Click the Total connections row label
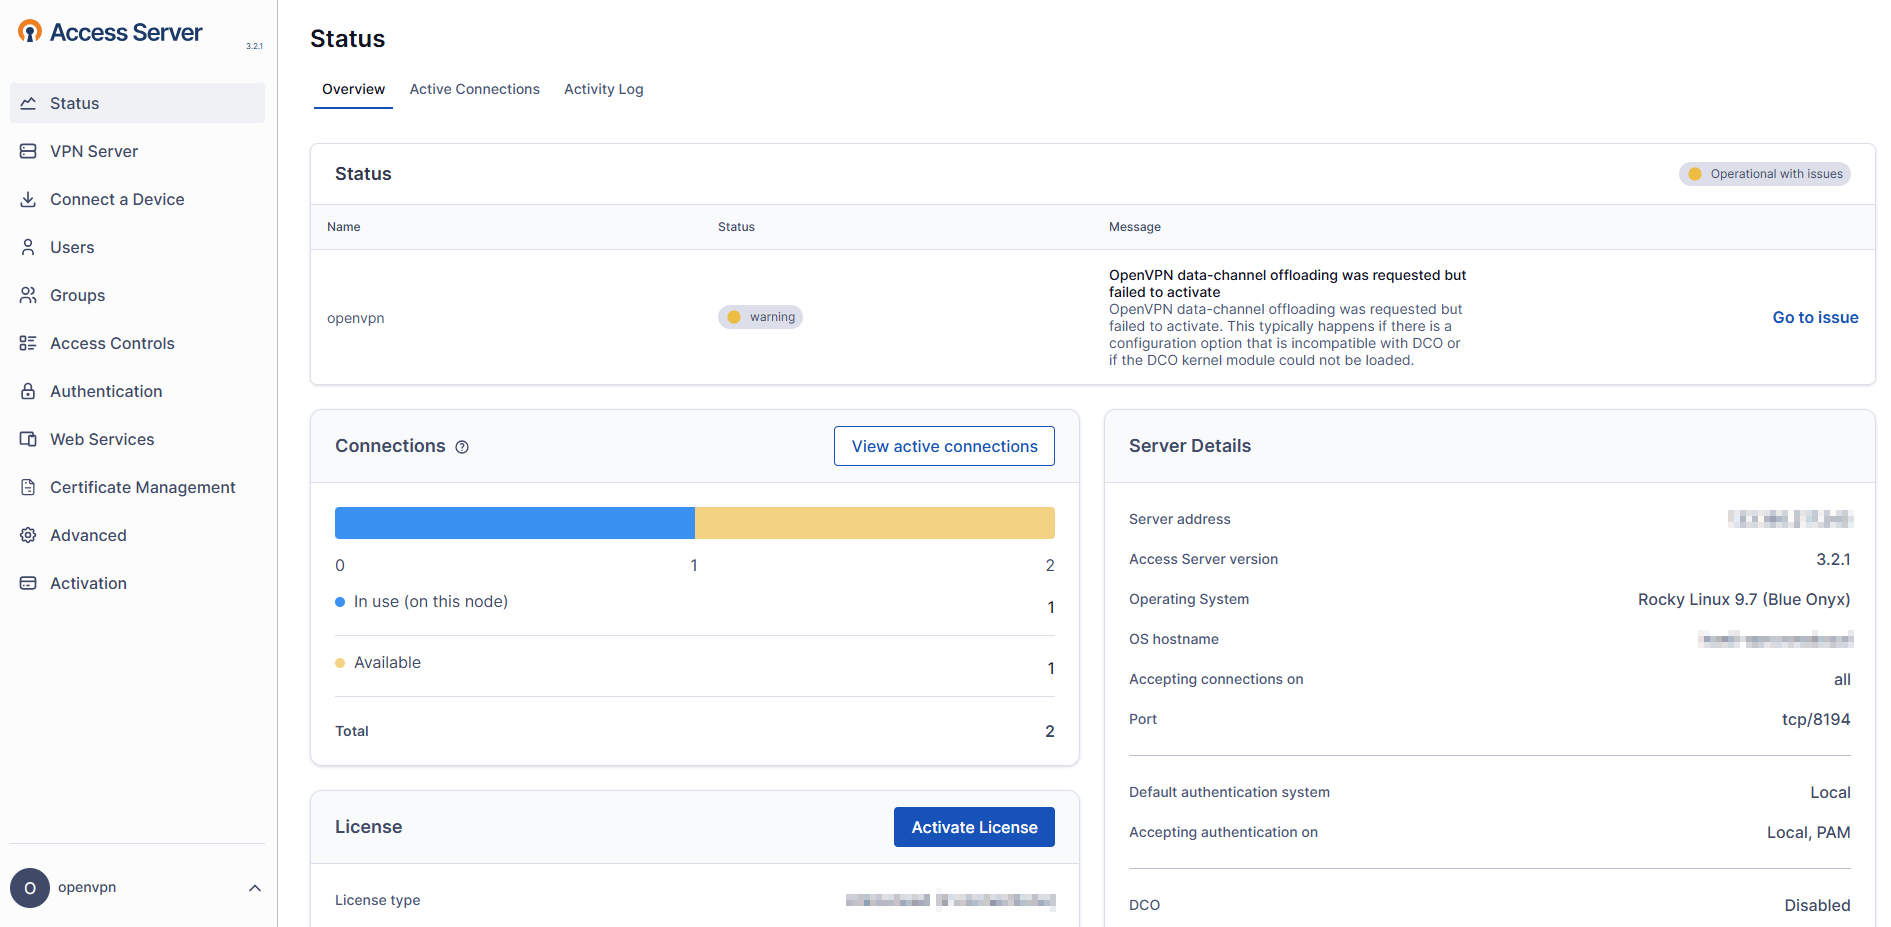Viewport: 1891px width, 927px height. click(x=352, y=731)
